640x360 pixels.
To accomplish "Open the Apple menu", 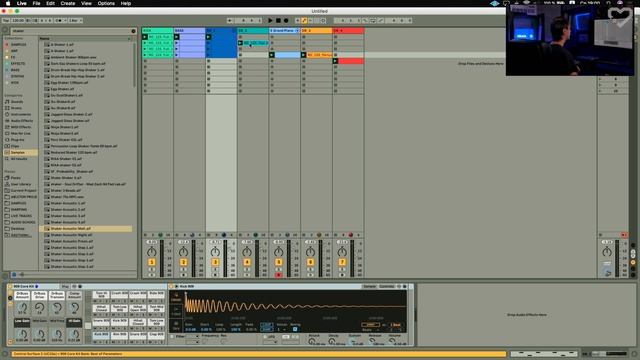I will [x=8, y=3].
